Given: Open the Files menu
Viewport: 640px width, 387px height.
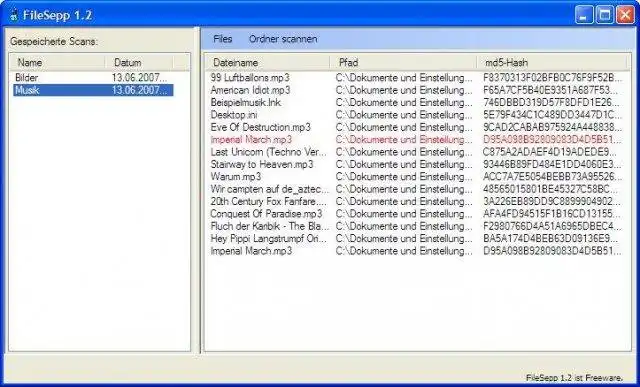Looking at the screenshot, I should coord(222,39).
